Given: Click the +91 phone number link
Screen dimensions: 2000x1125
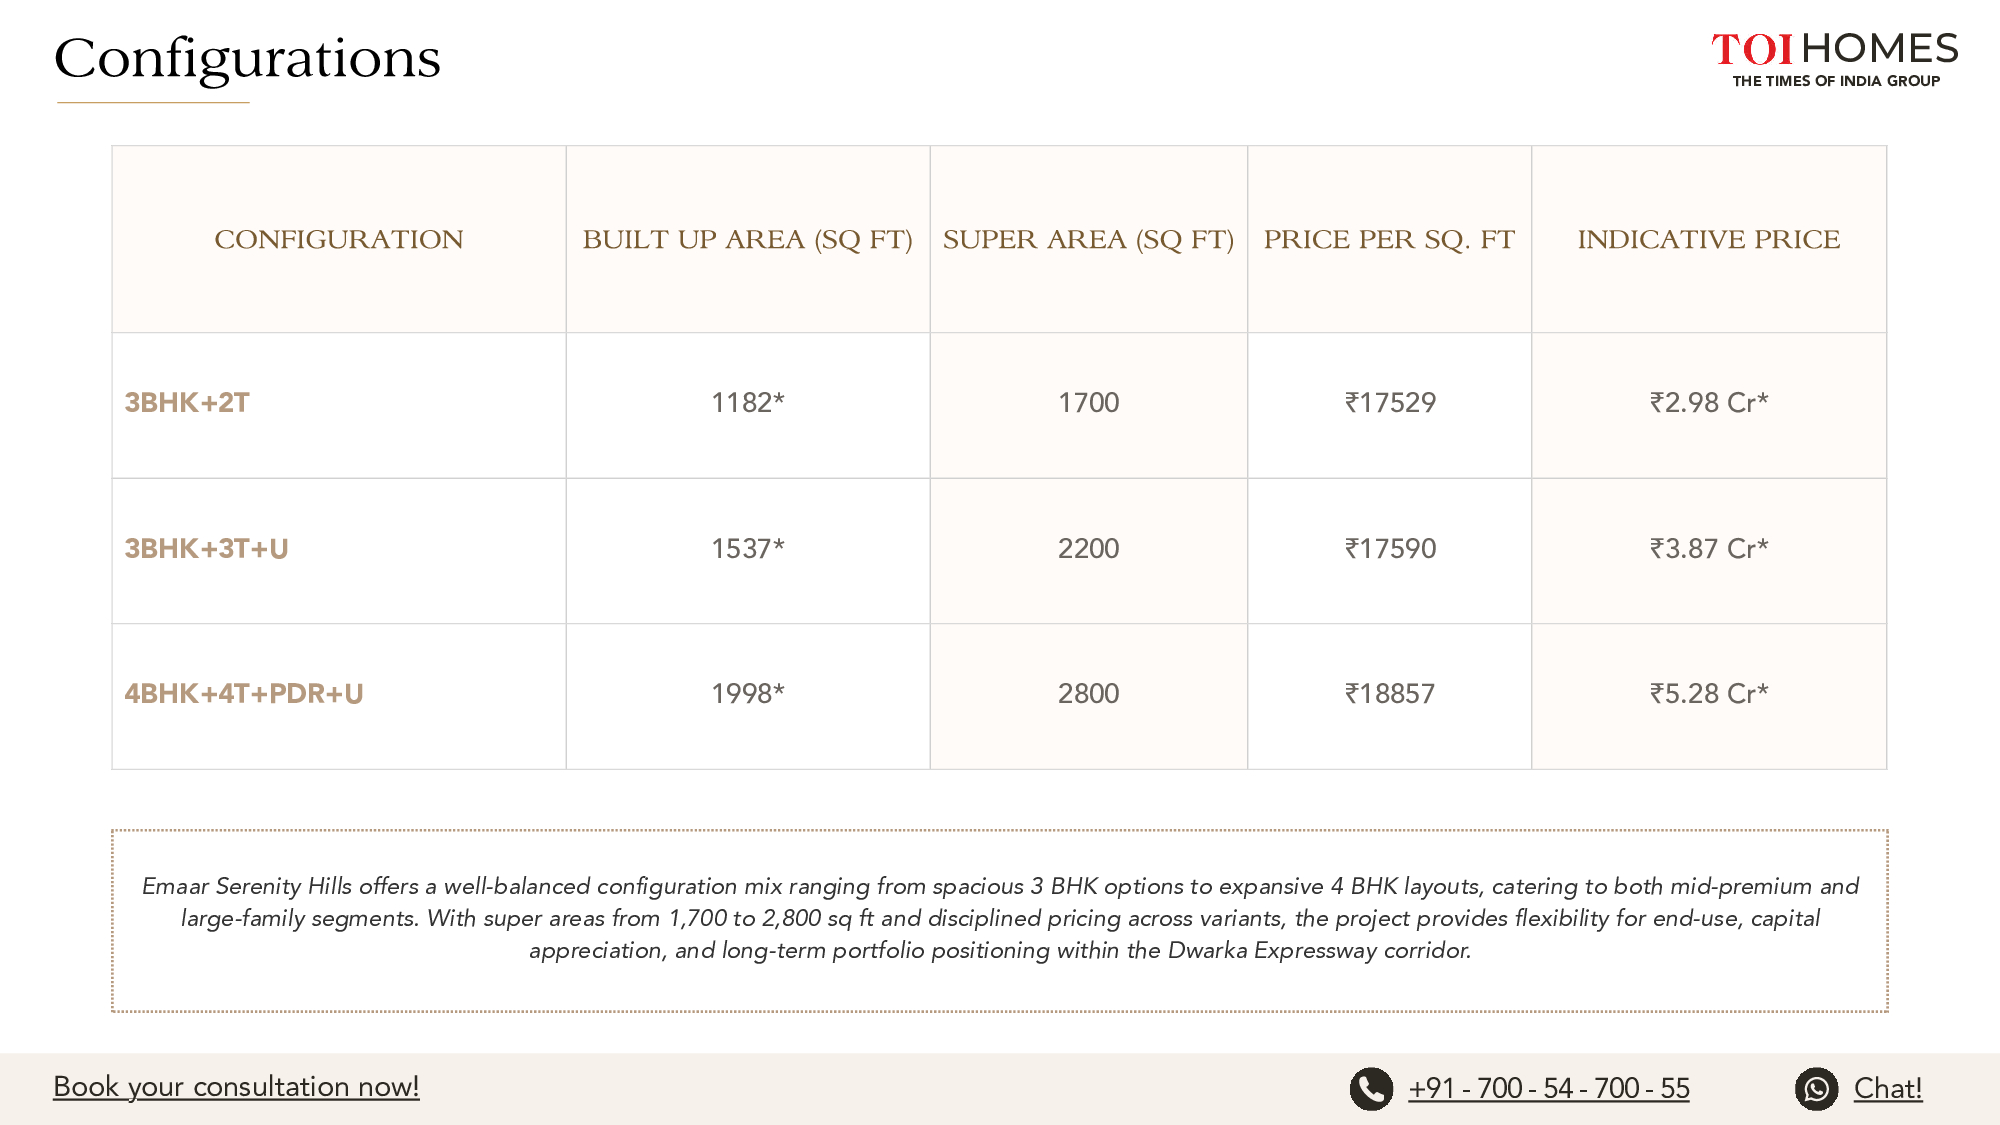Looking at the screenshot, I should [1548, 1089].
